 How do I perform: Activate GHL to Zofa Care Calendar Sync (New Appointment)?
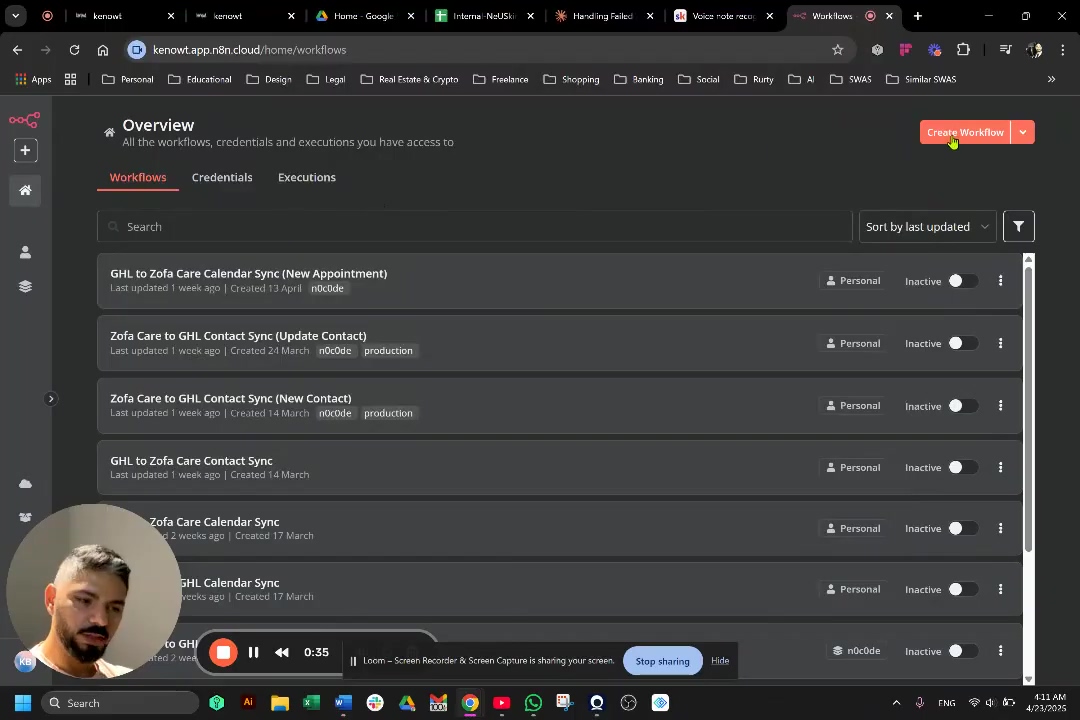961,281
